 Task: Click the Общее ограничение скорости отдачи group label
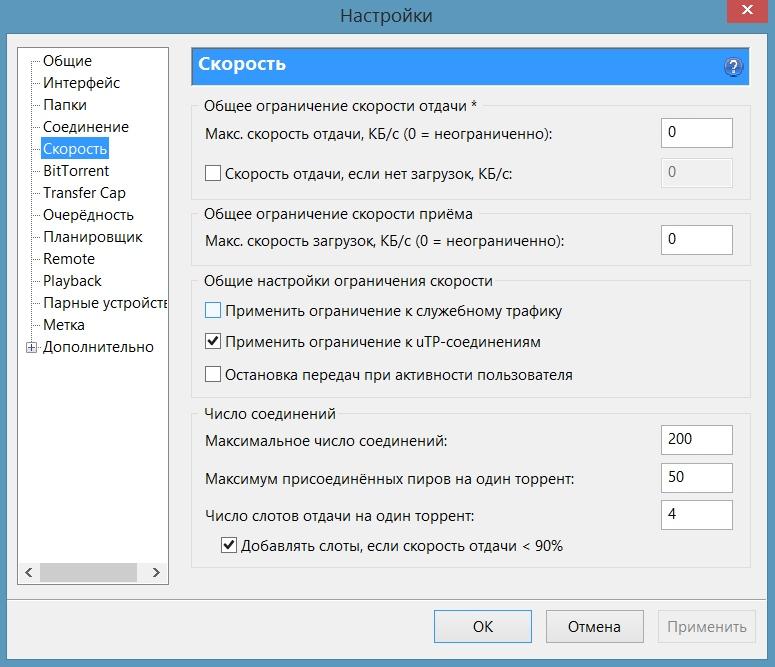(340, 106)
